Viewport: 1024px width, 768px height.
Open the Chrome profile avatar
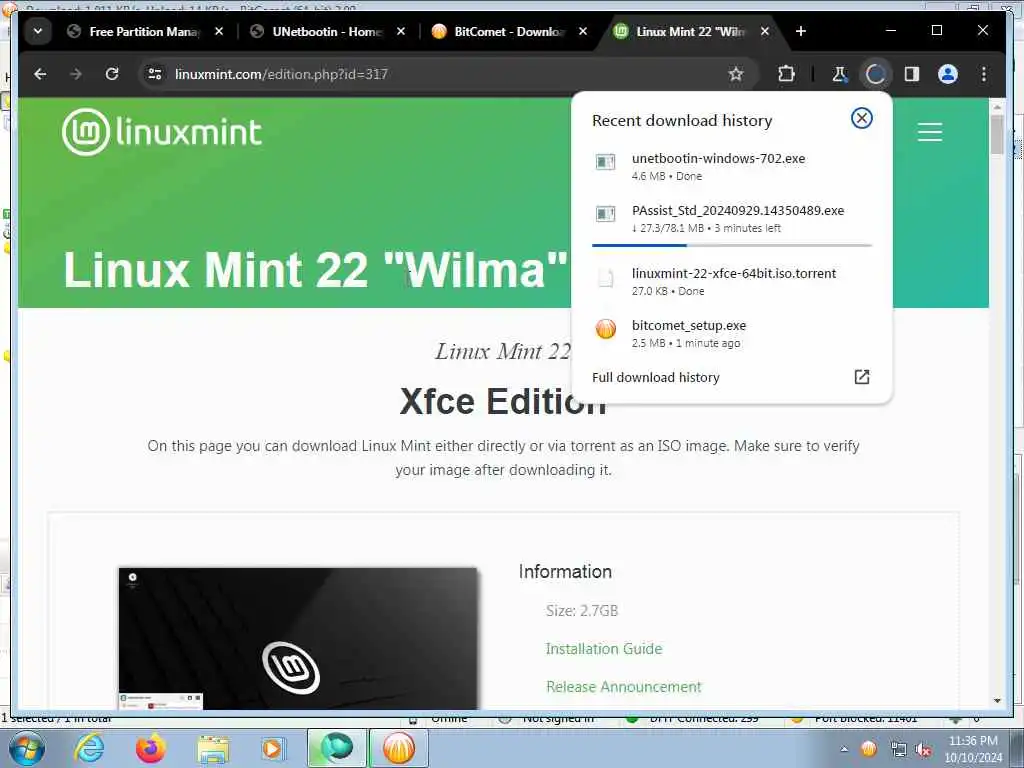[948, 74]
